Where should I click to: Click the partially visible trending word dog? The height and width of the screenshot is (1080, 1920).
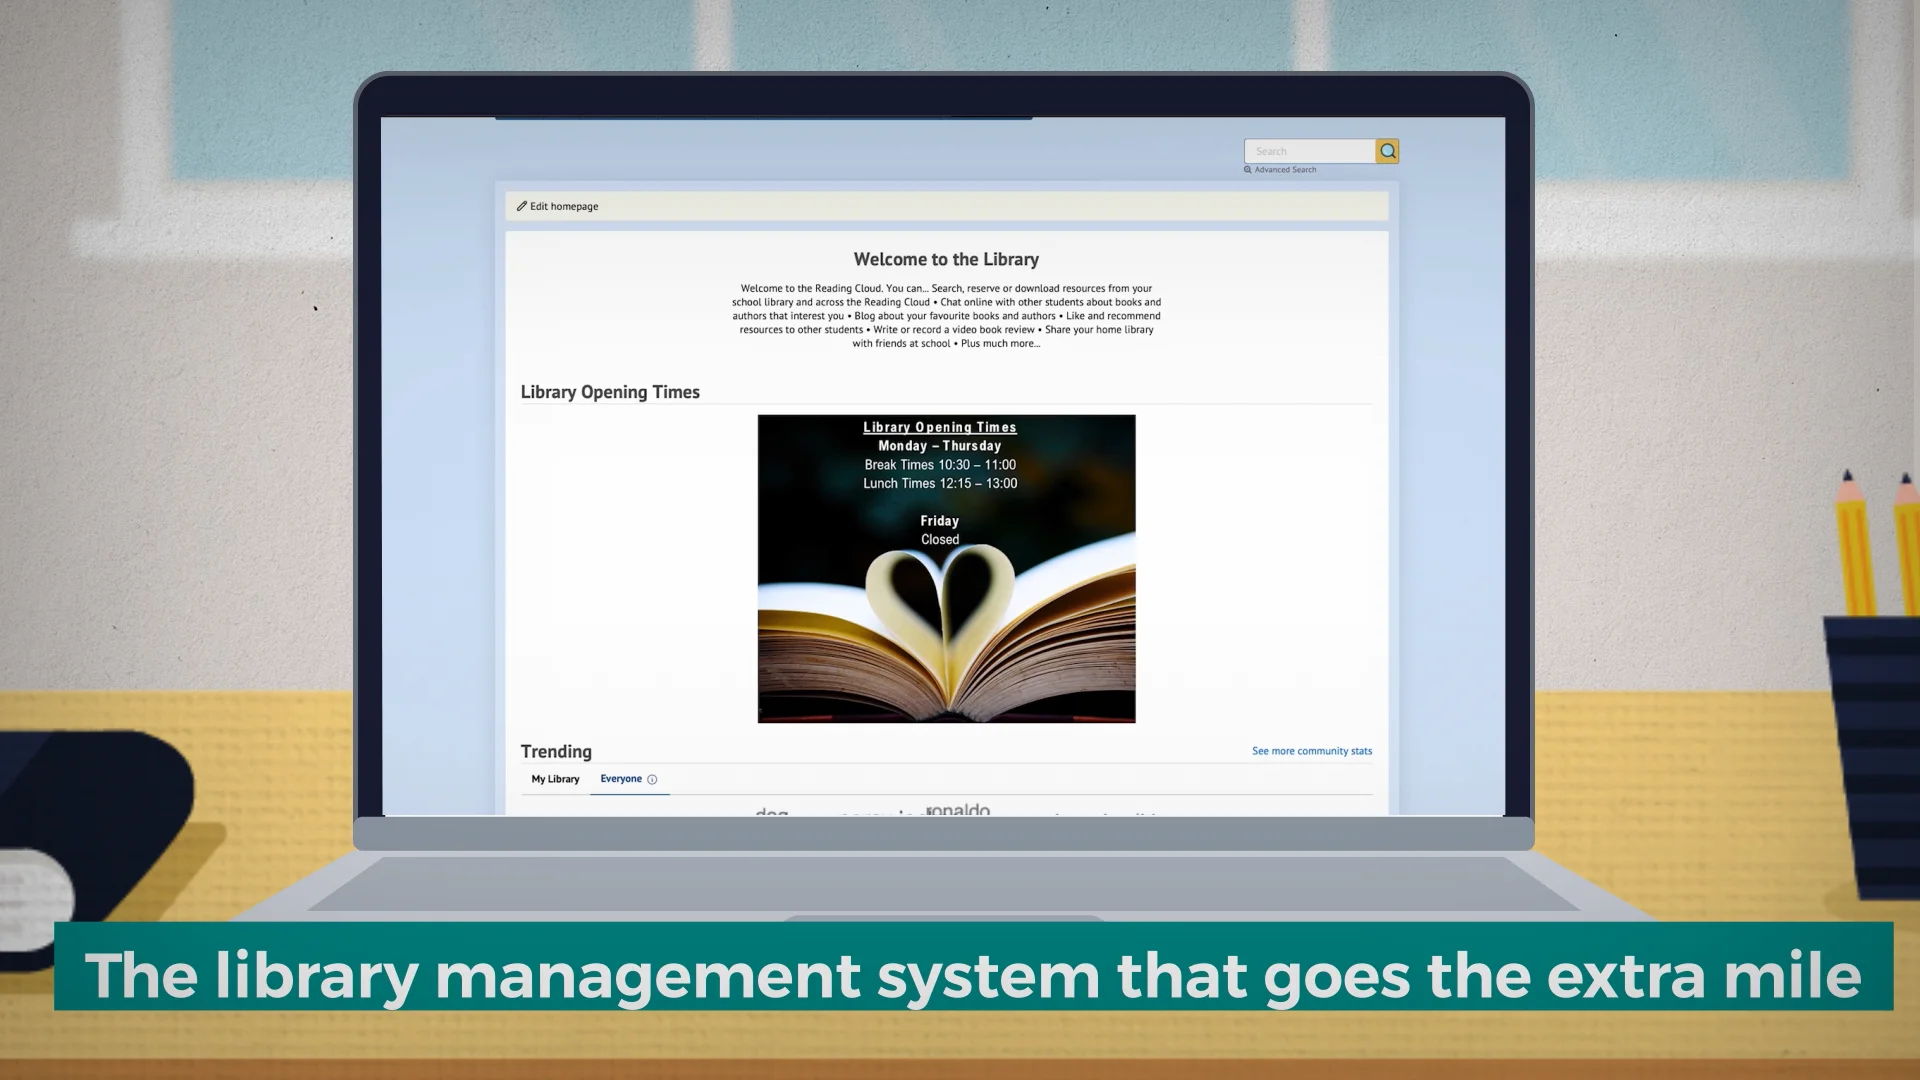pyautogui.click(x=771, y=812)
